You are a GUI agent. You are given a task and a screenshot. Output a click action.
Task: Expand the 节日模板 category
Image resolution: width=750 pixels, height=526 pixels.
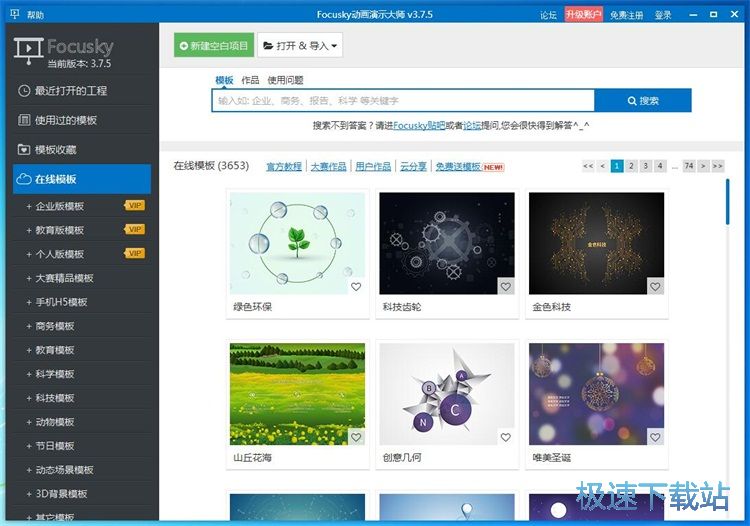[x=29, y=446]
